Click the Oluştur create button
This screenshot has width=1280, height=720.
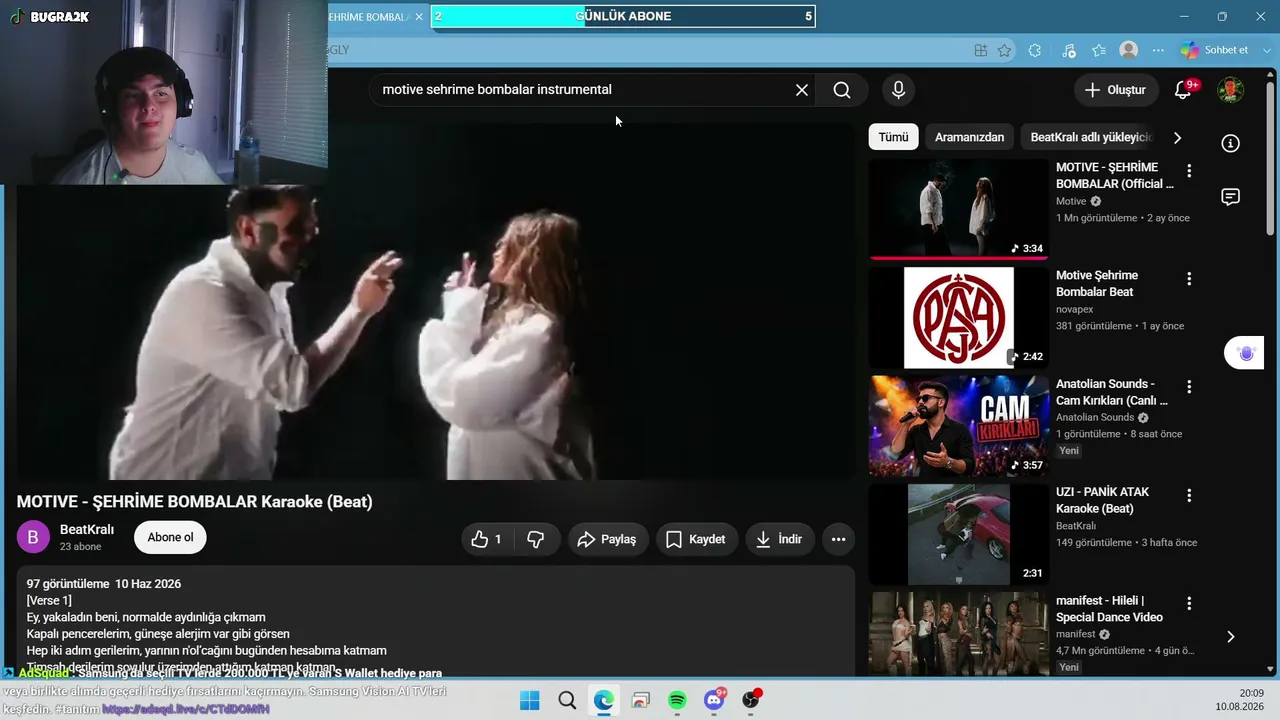pos(1116,90)
